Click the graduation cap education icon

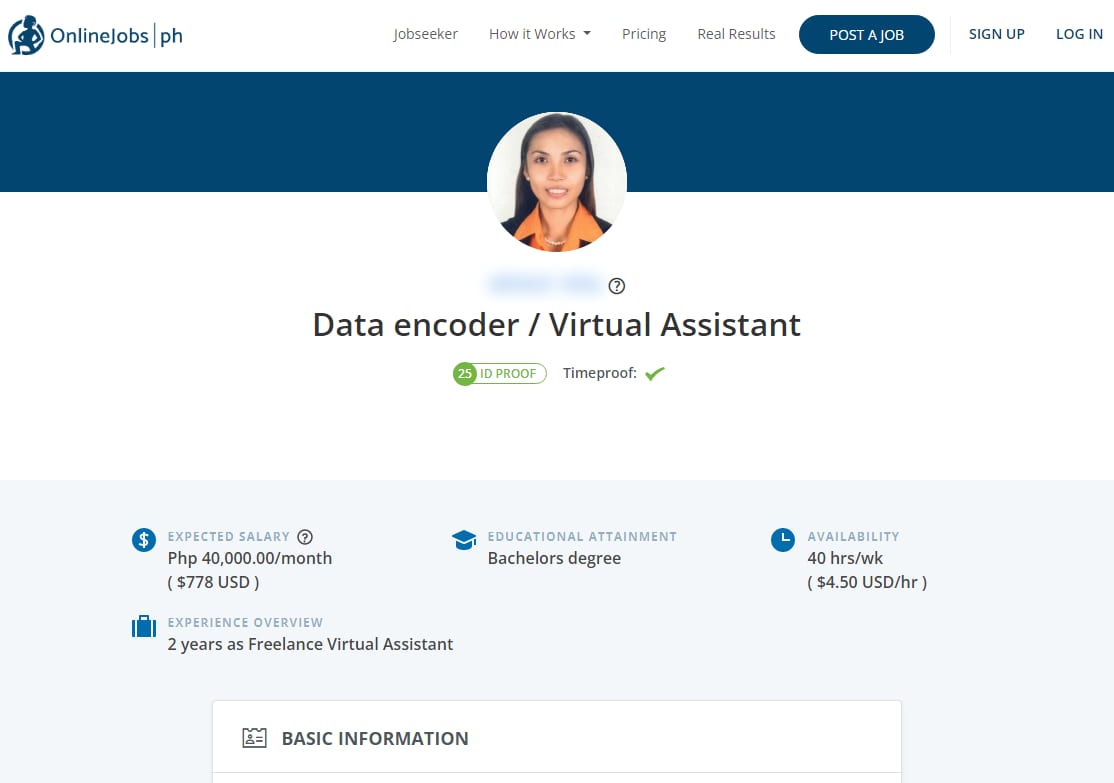(x=464, y=540)
